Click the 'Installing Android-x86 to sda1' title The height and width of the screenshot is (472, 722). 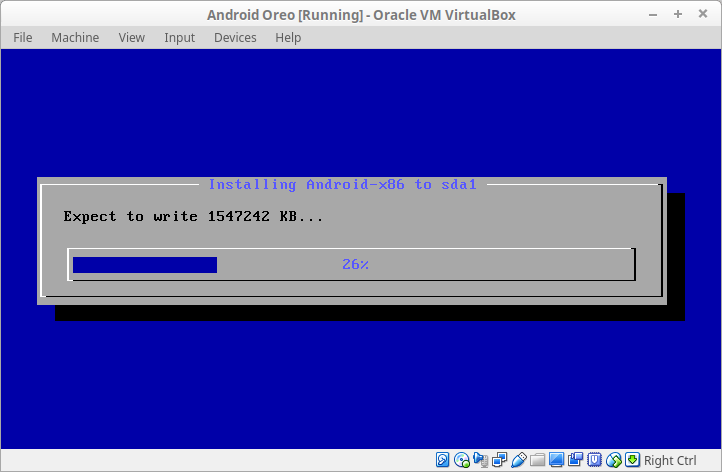[x=343, y=184]
